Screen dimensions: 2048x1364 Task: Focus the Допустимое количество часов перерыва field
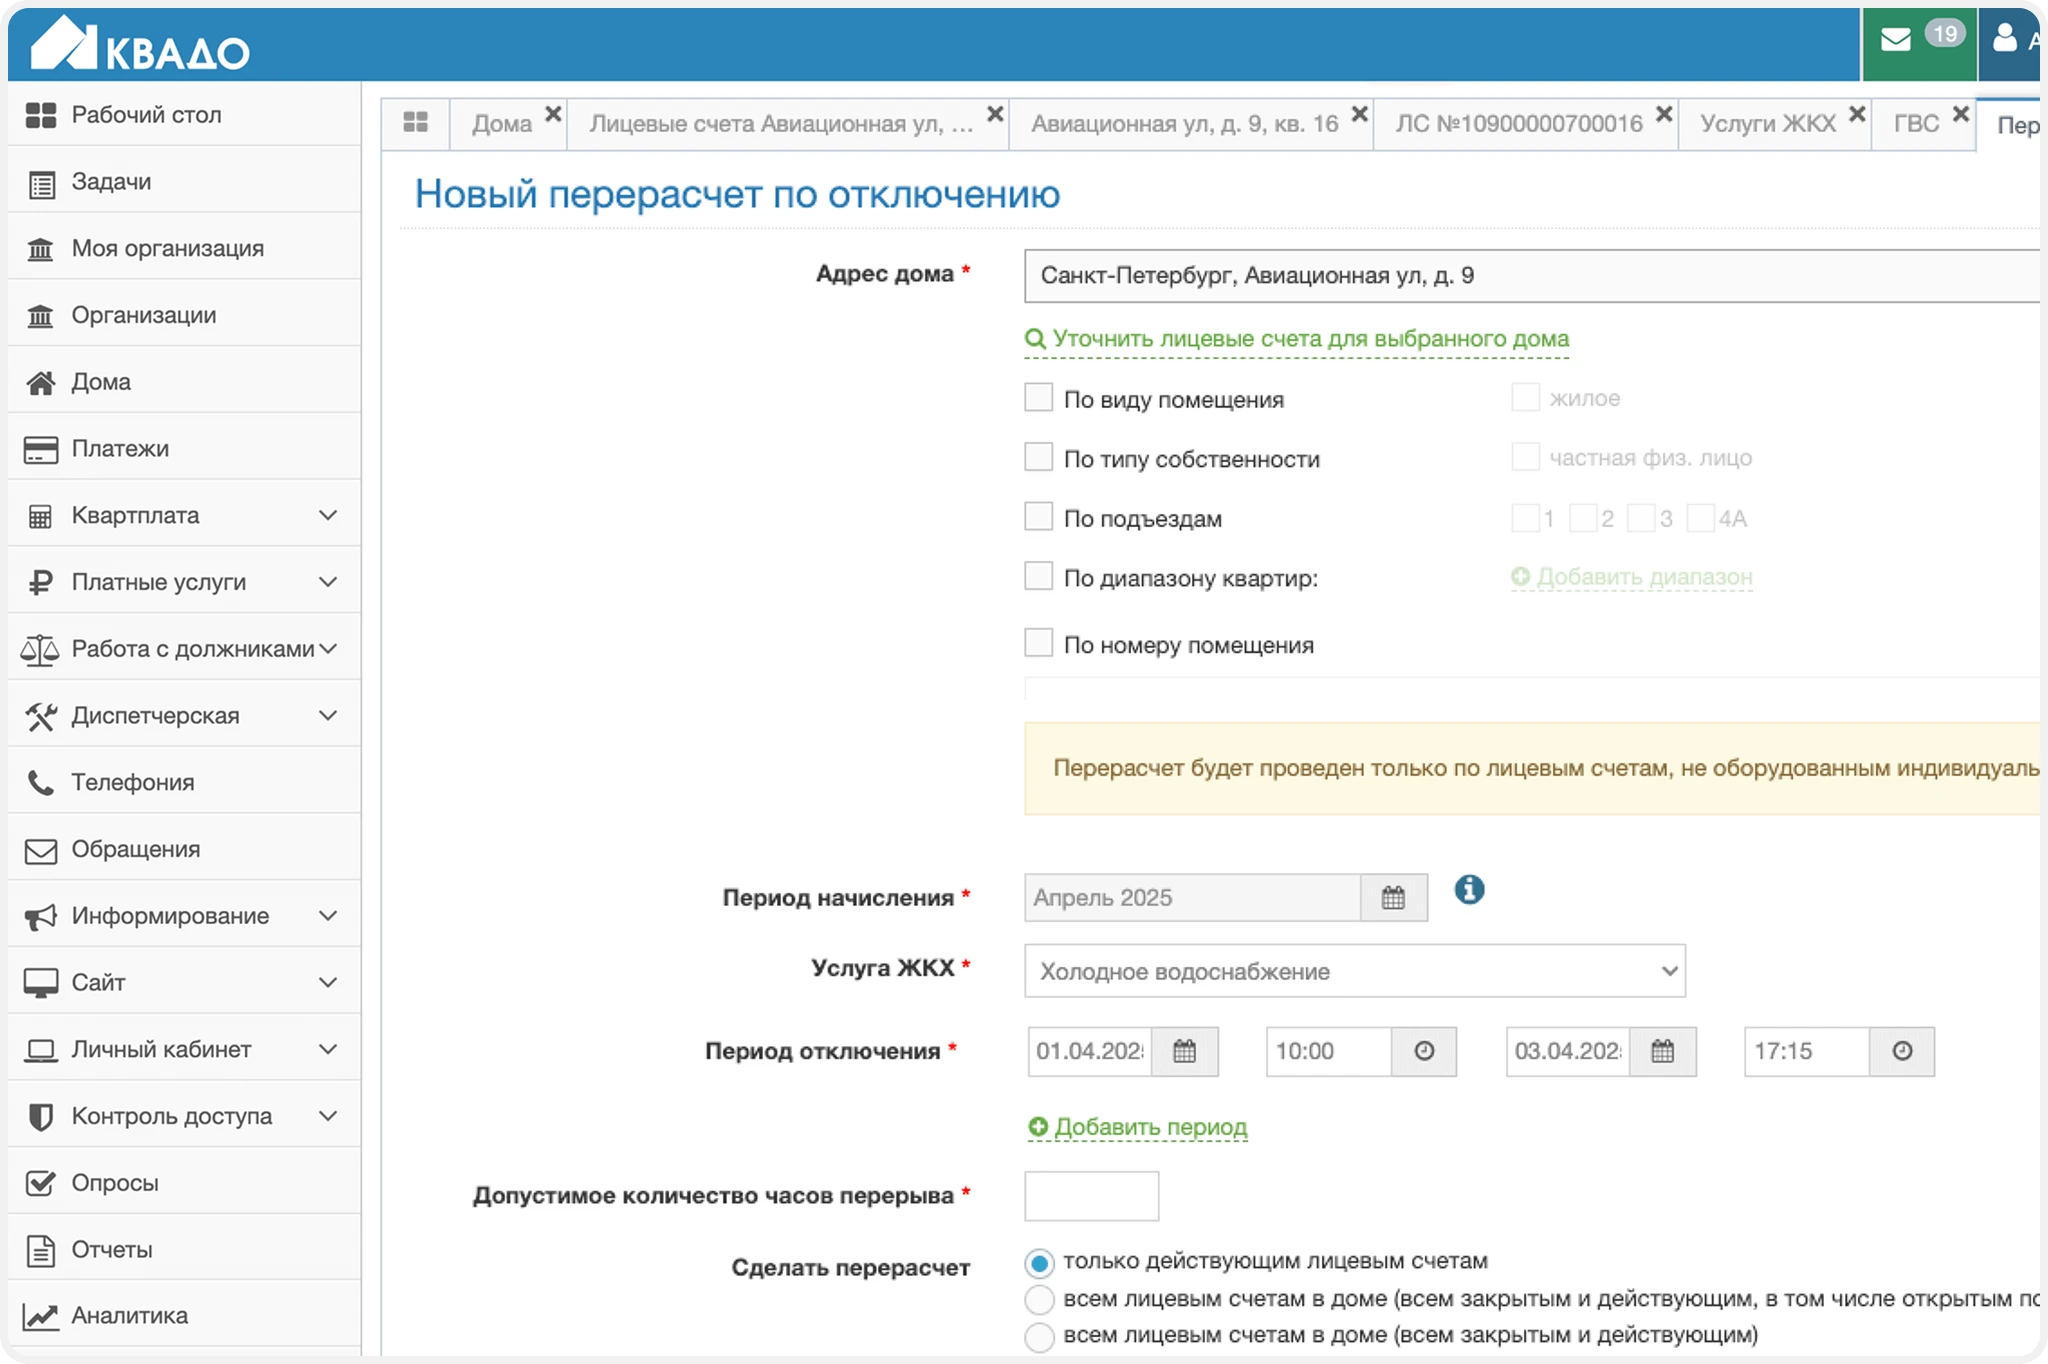1091,1196
